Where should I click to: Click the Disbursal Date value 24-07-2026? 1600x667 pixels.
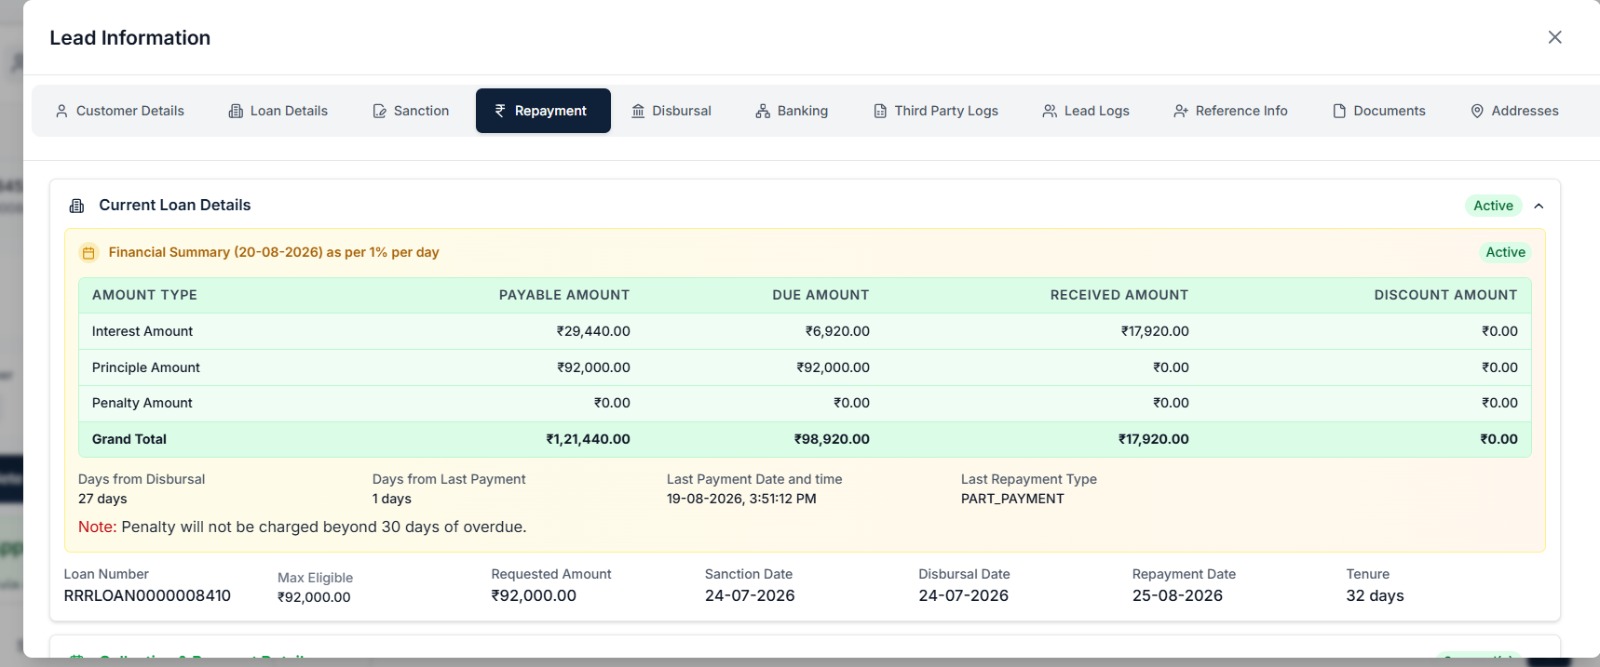pyautogui.click(x=963, y=596)
